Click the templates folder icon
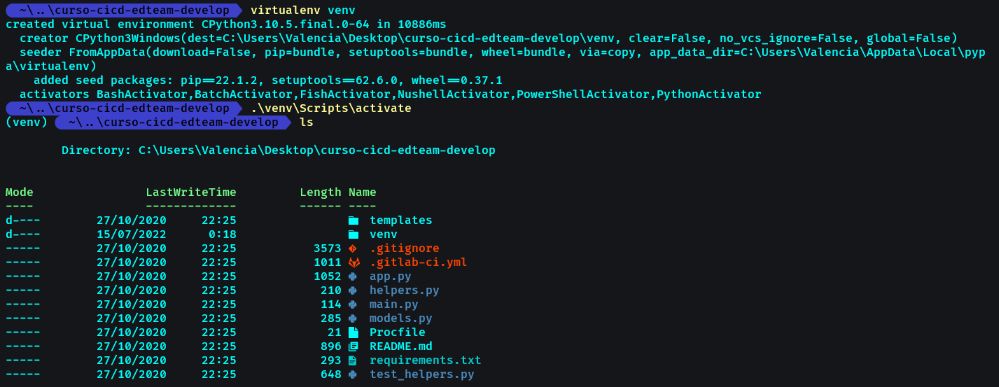The height and width of the screenshot is (387, 999). (354, 221)
